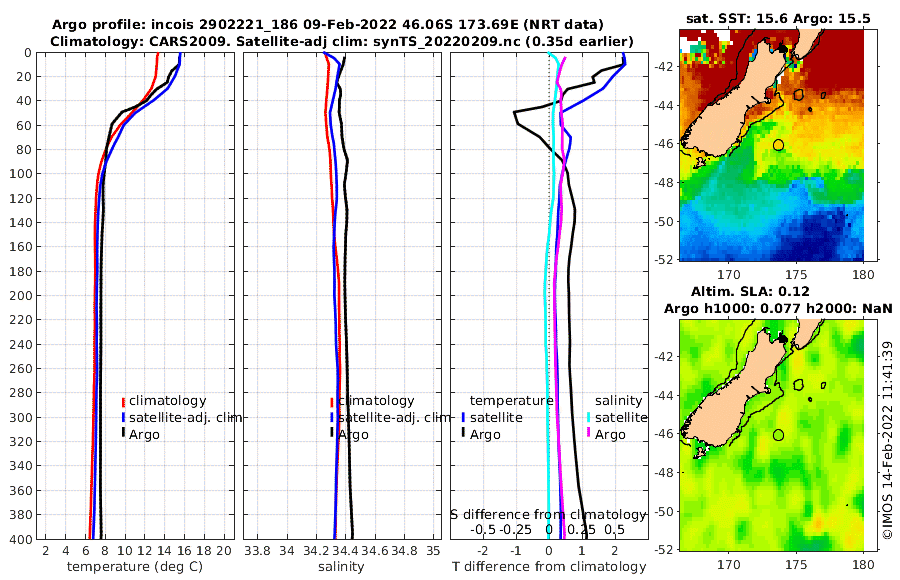Select the 'Altim. SLA: 0.12' heading
The height and width of the screenshot is (580, 900).
click(x=750, y=291)
